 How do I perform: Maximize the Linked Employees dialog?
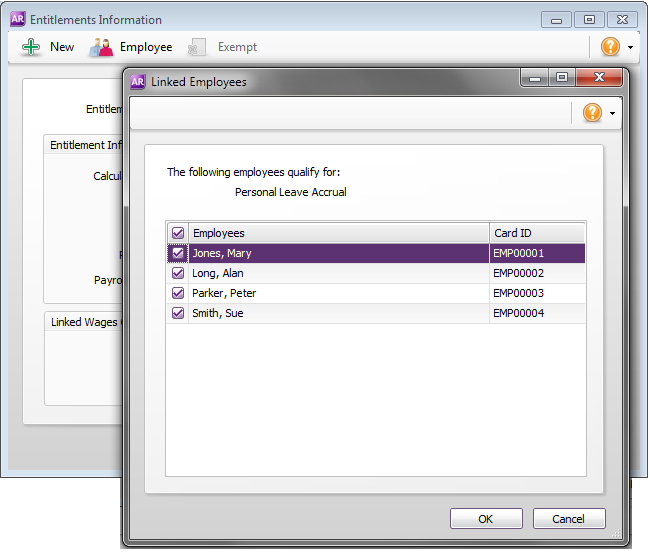561,78
